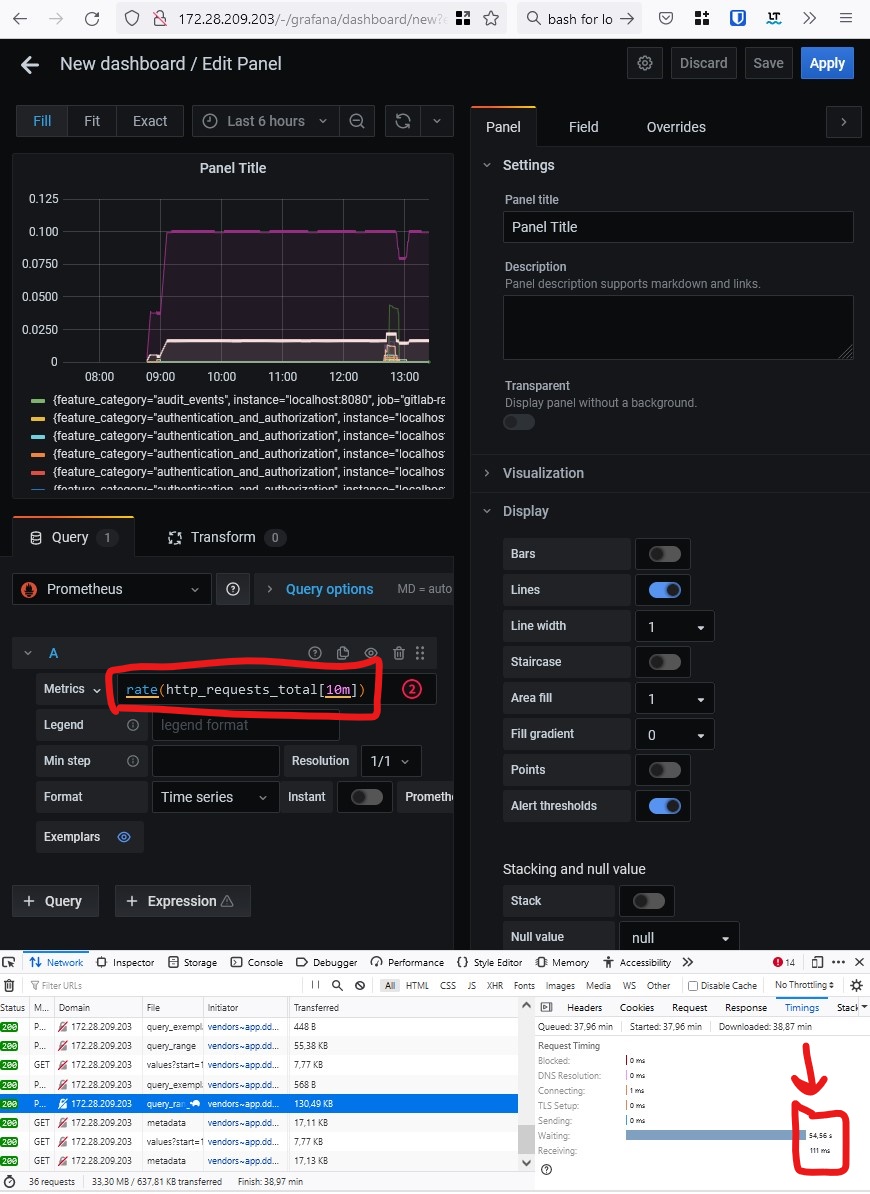
Task: Open the Null value dropdown
Action: coord(679,937)
